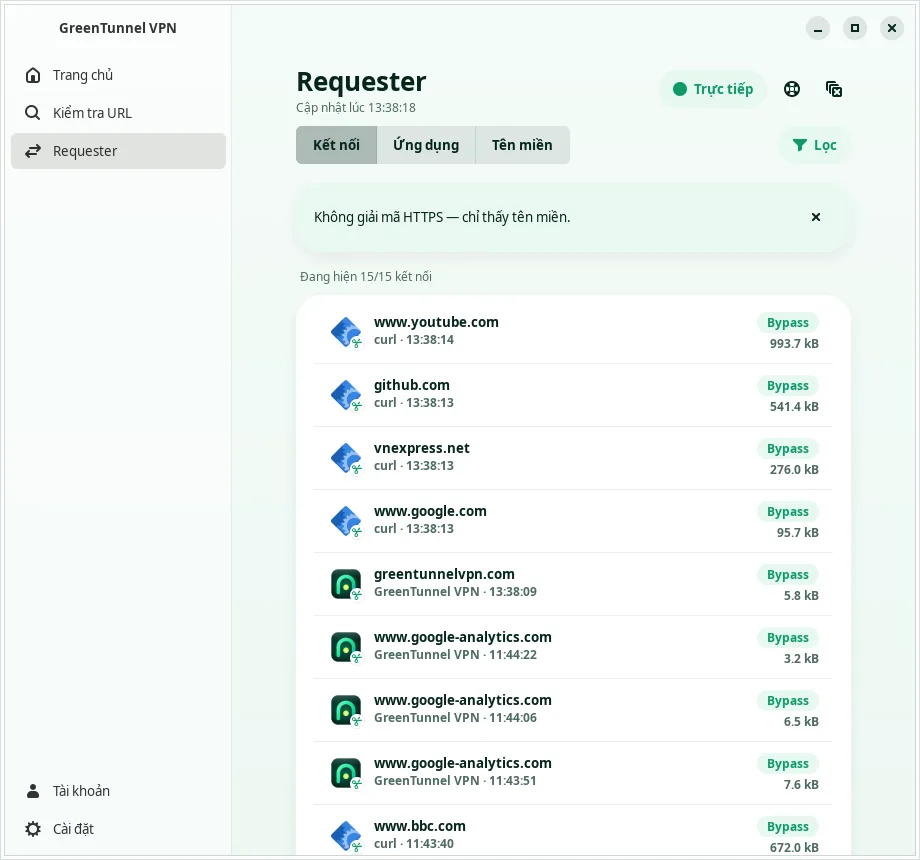Viewport: 920px width, 860px height.
Task: Click the 95.7 kB size value
Action: coord(797,533)
